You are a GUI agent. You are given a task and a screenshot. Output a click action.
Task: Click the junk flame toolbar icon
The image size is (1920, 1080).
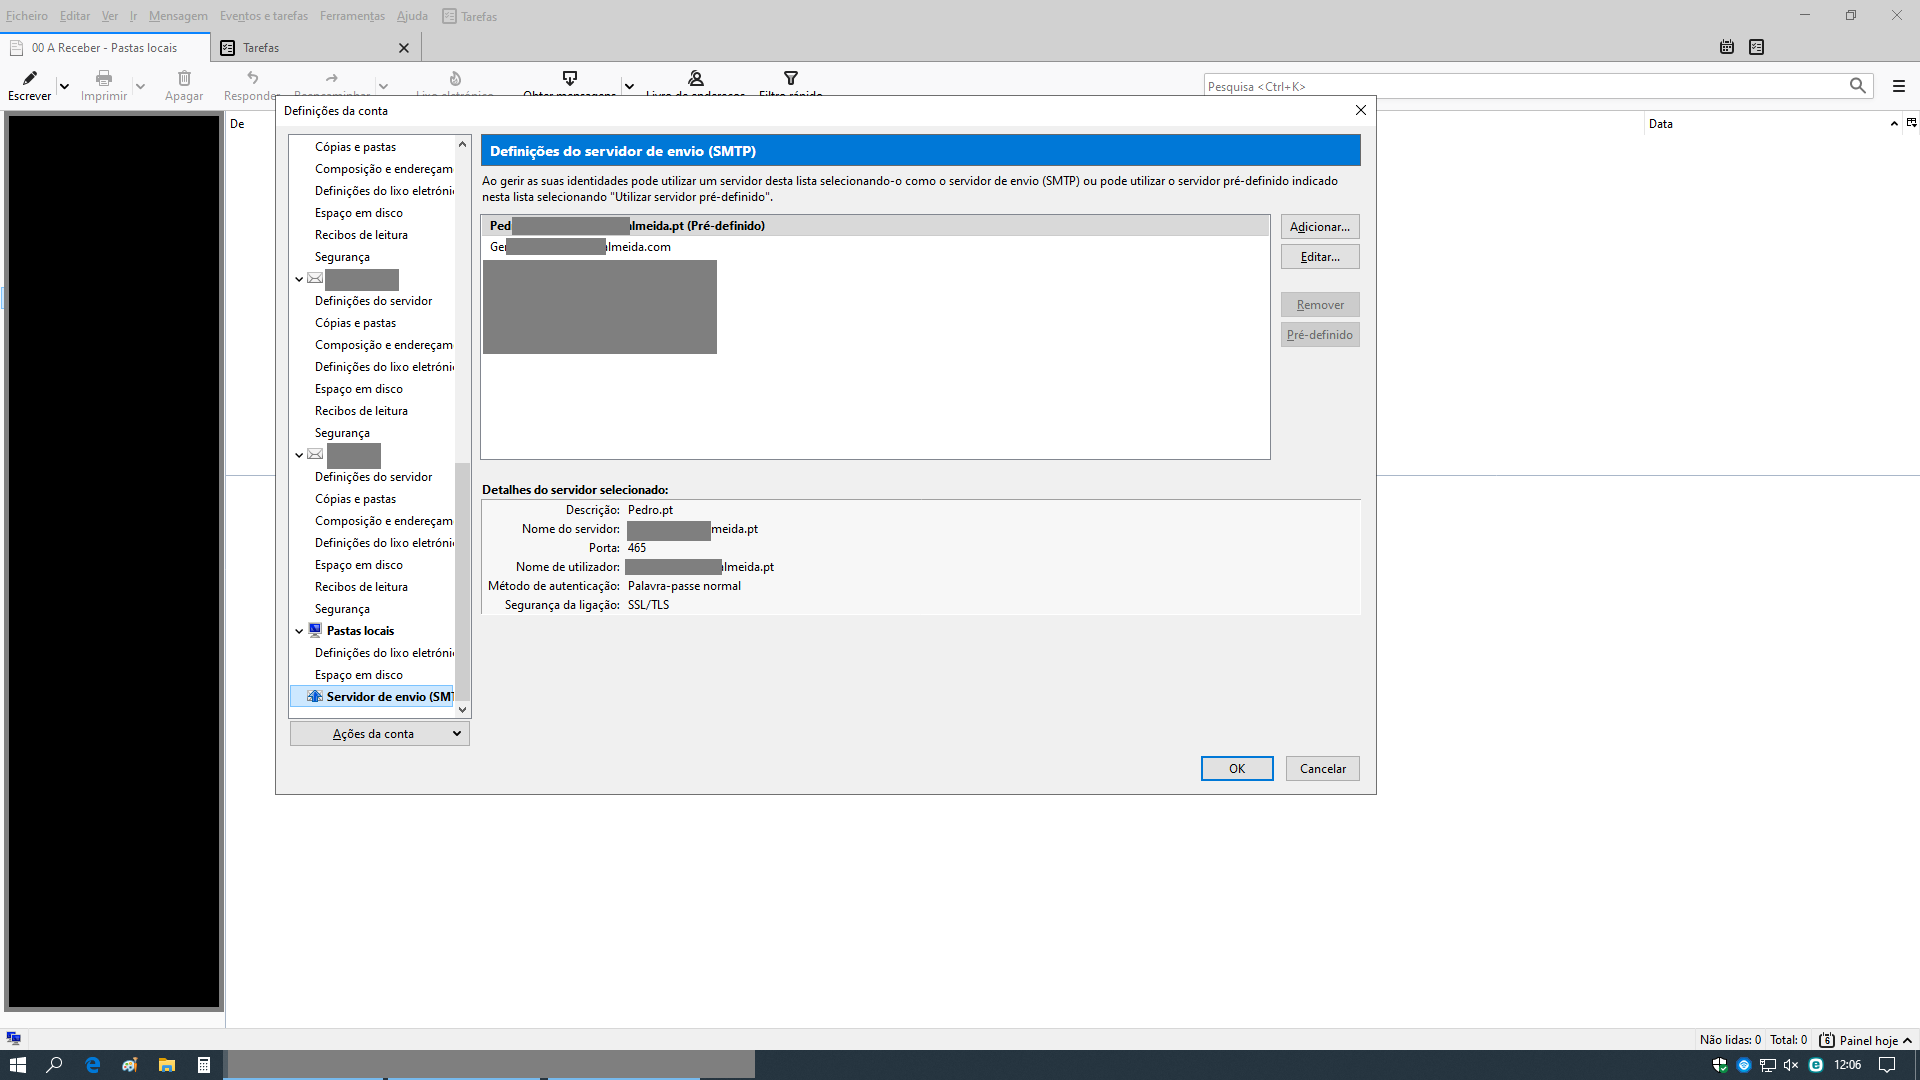[x=455, y=78]
